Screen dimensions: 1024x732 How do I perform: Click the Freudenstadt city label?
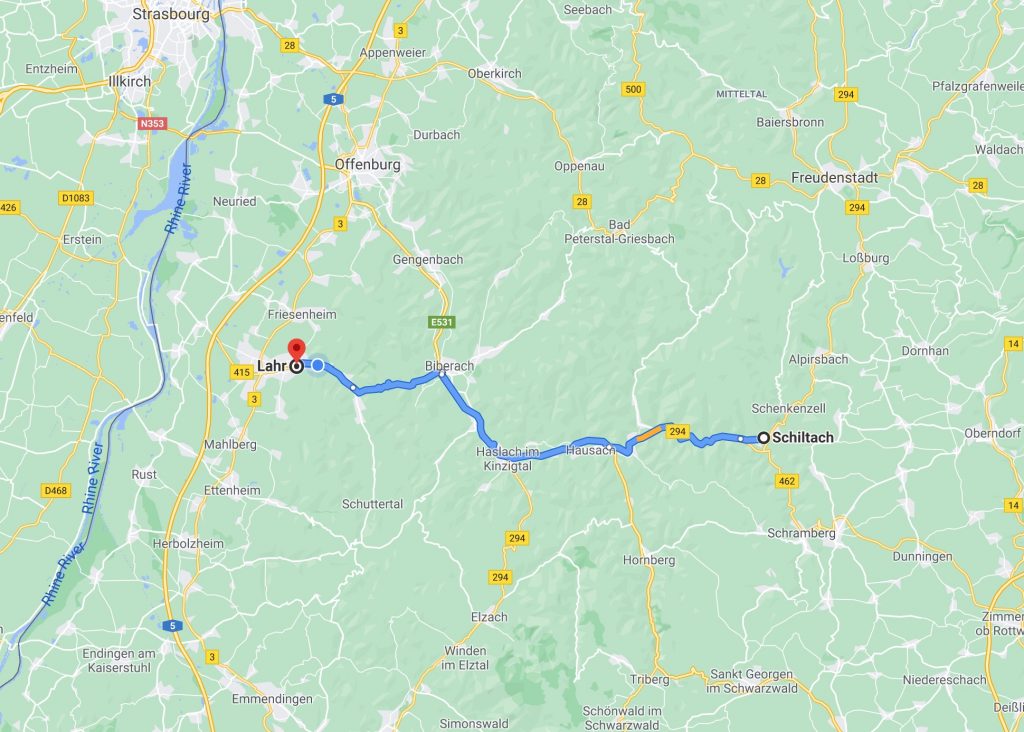tap(834, 178)
